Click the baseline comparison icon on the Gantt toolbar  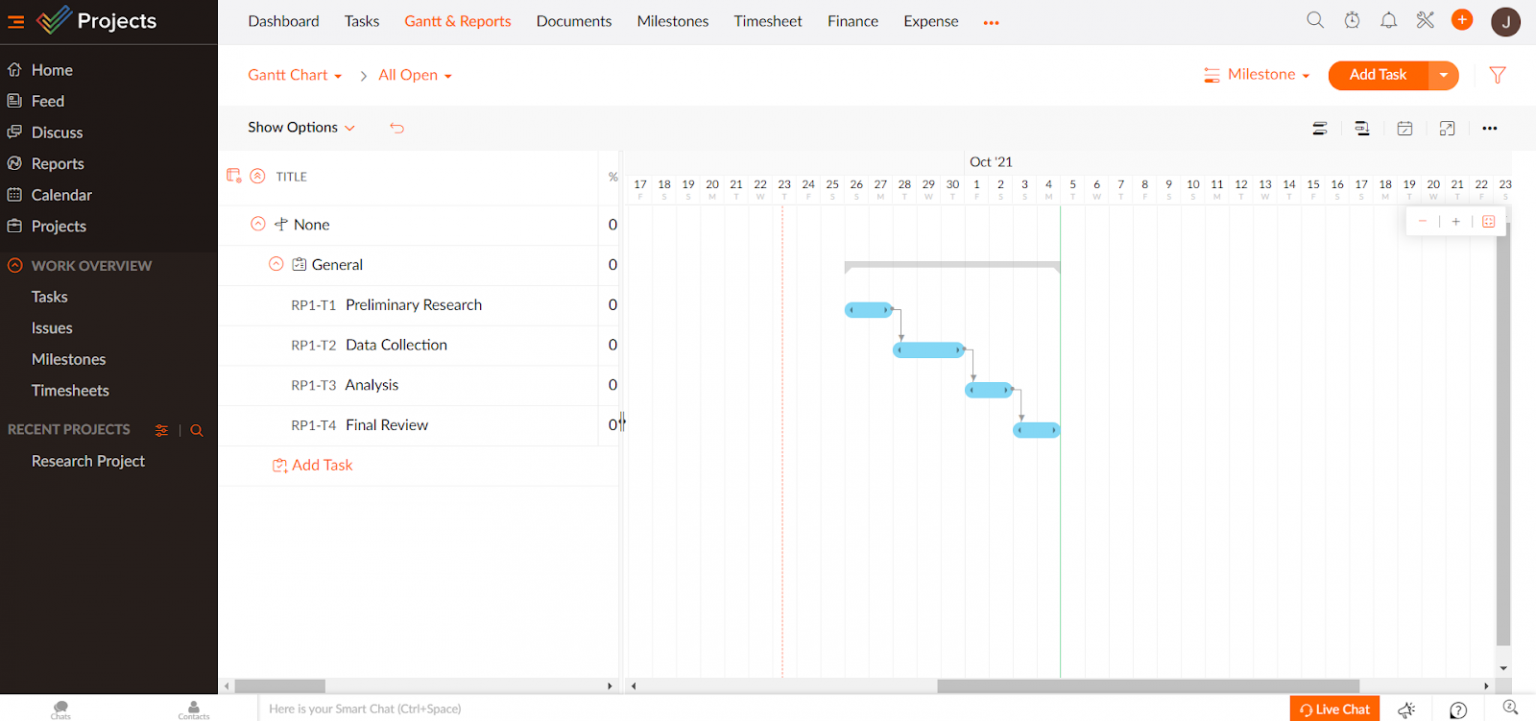1362,128
